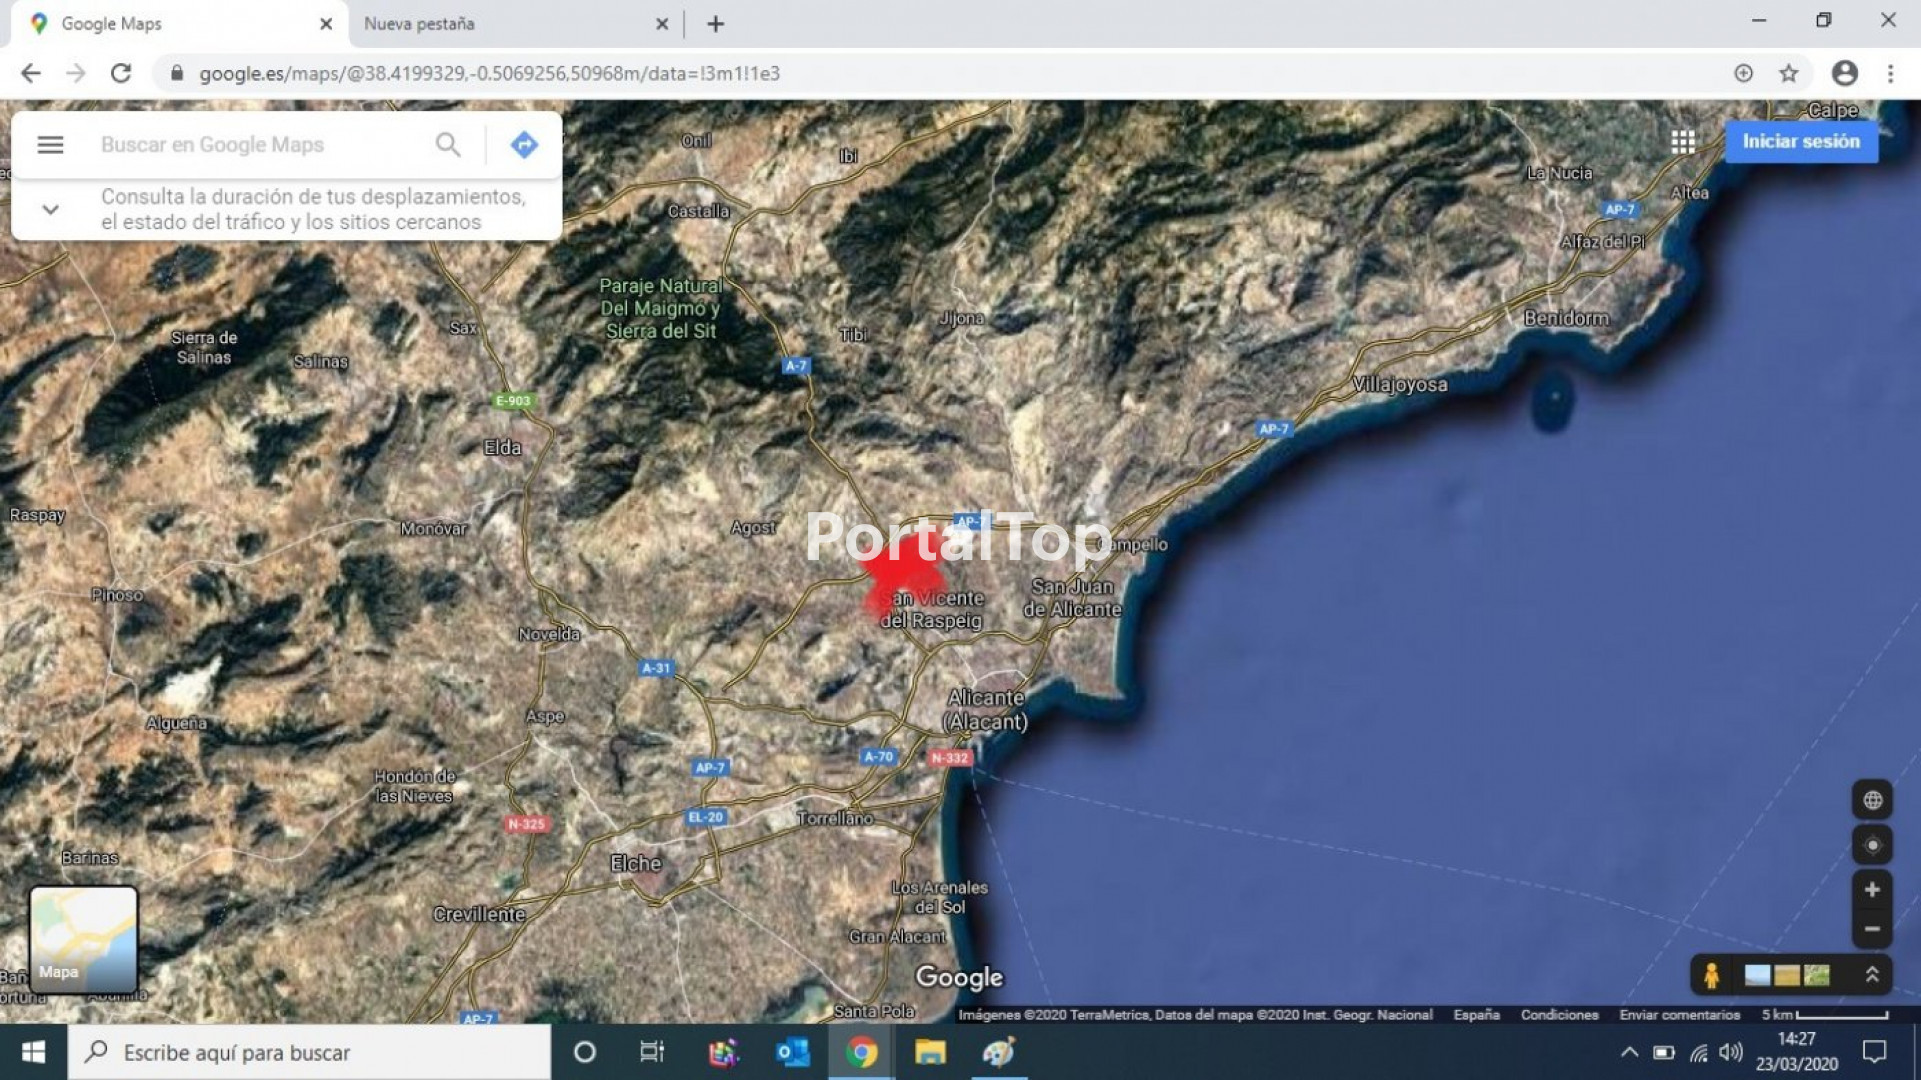The width and height of the screenshot is (1921, 1080).
Task: Click the show my location button
Action: pos(1872,845)
